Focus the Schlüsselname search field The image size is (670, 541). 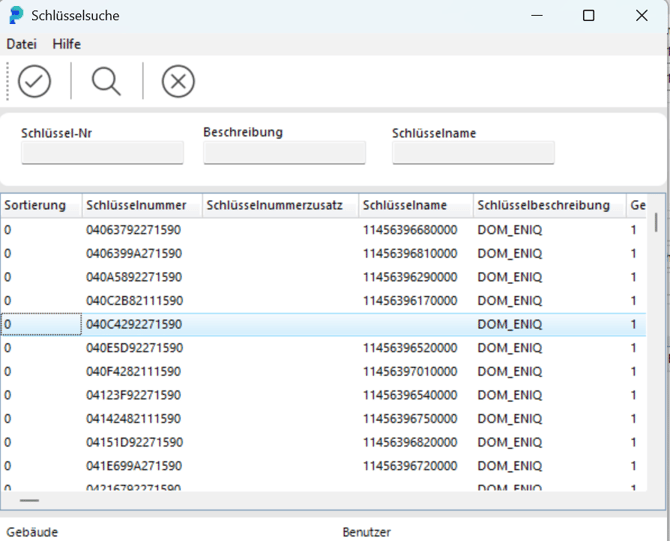(x=473, y=152)
